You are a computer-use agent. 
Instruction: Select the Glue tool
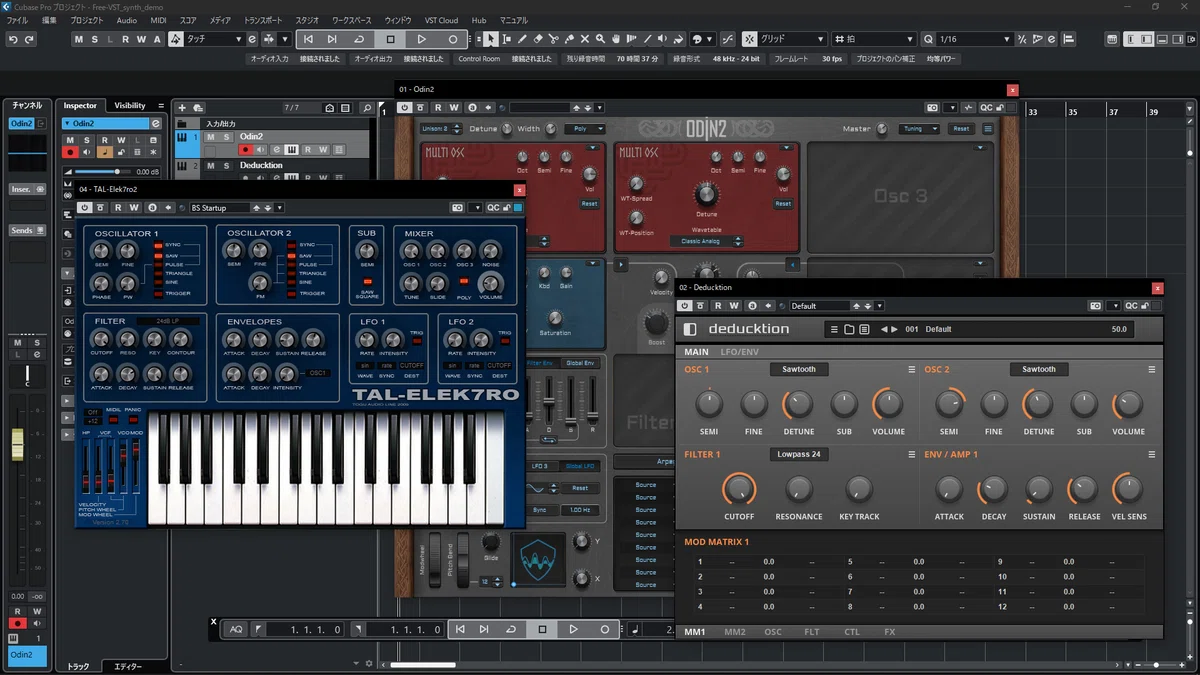(x=569, y=39)
